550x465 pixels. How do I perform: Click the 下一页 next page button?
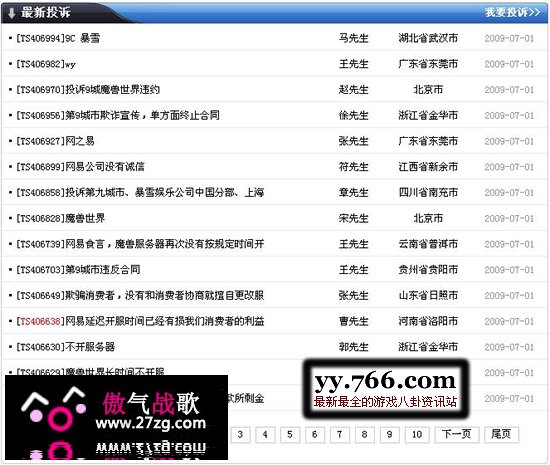456,435
